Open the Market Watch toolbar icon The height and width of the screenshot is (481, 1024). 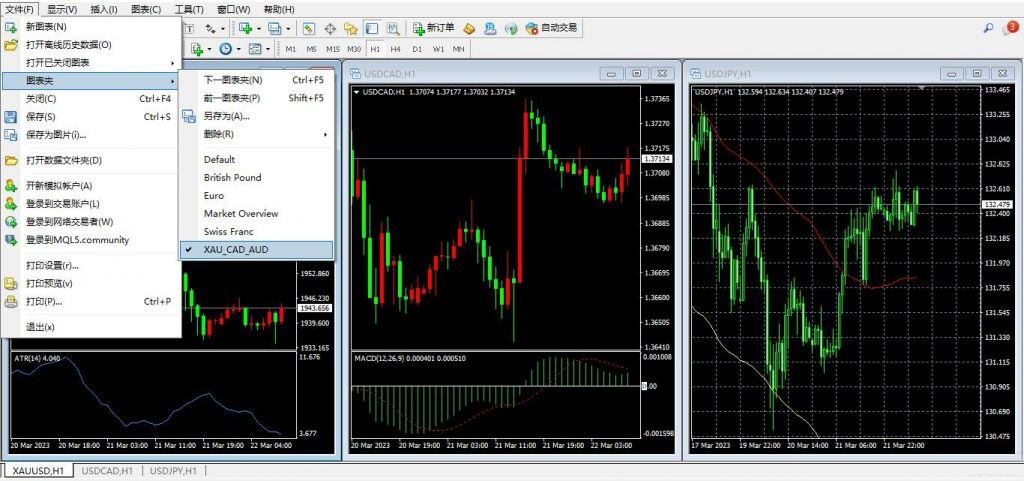click(x=309, y=29)
